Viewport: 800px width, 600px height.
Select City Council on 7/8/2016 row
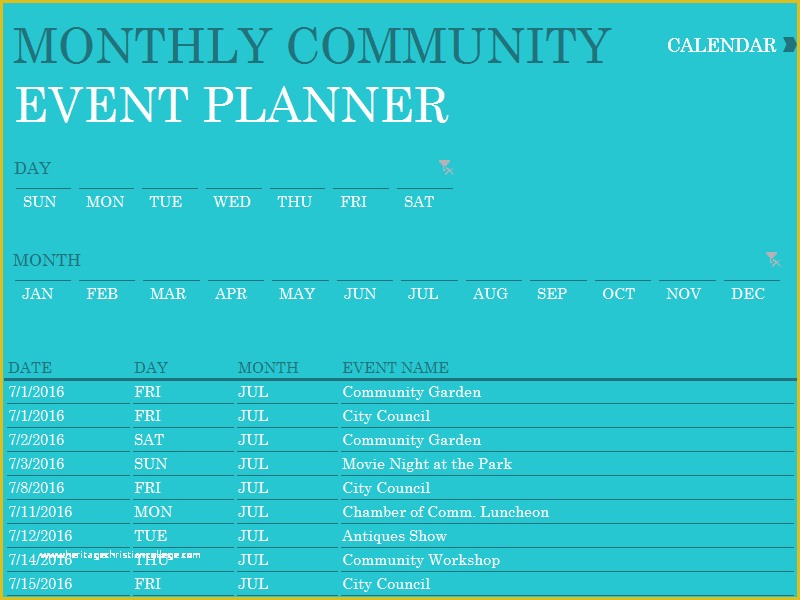(567, 488)
